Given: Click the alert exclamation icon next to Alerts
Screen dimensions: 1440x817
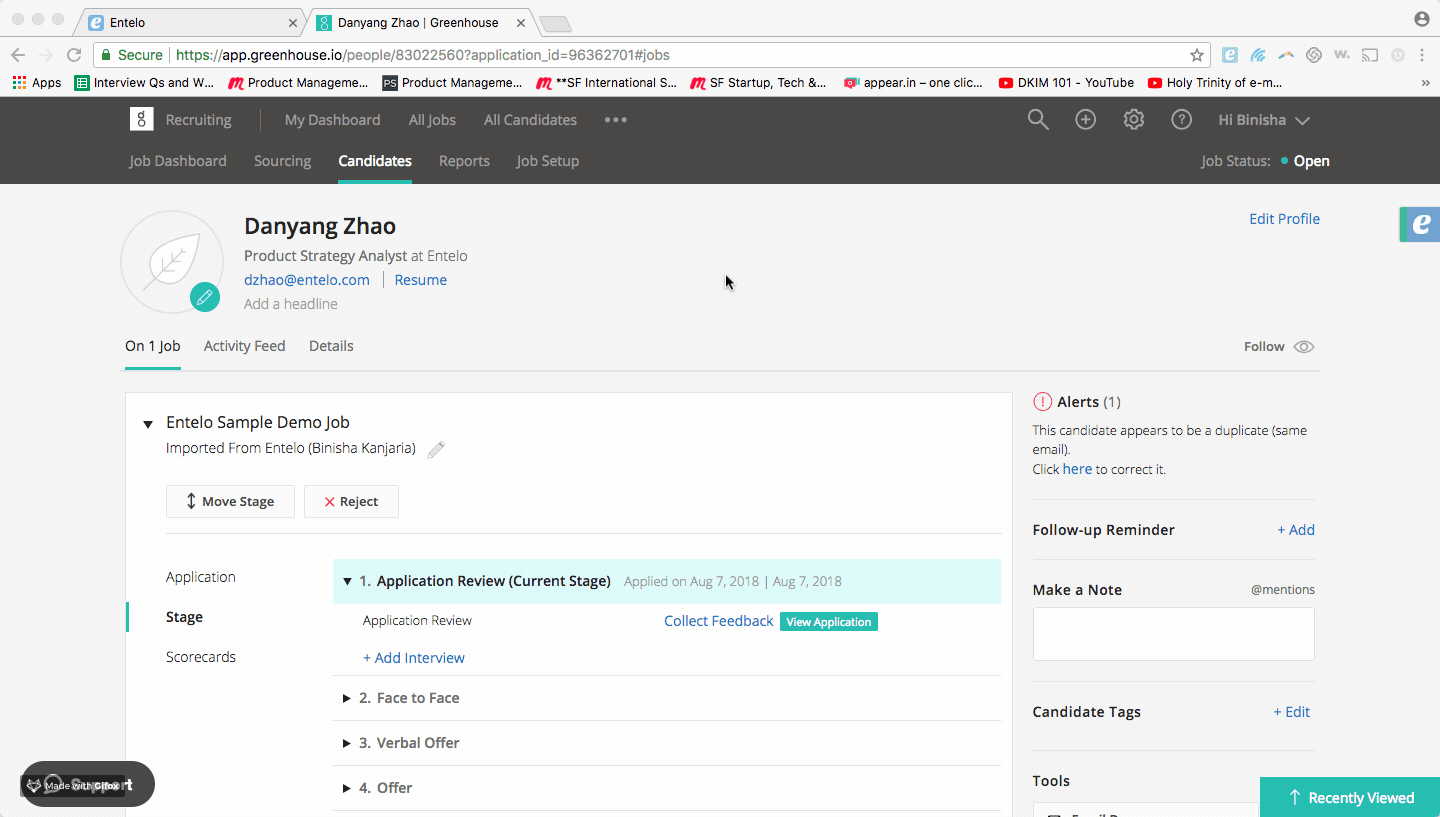Looking at the screenshot, I should pos(1042,402).
